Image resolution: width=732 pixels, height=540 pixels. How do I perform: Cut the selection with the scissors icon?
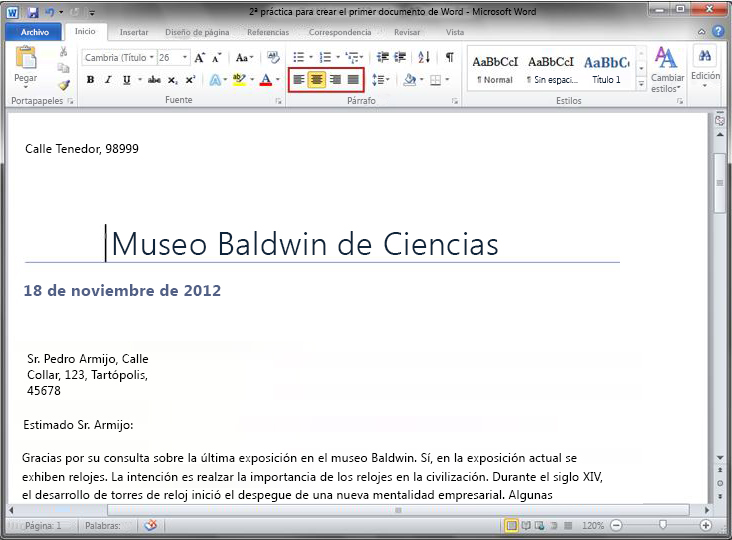click(63, 52)
